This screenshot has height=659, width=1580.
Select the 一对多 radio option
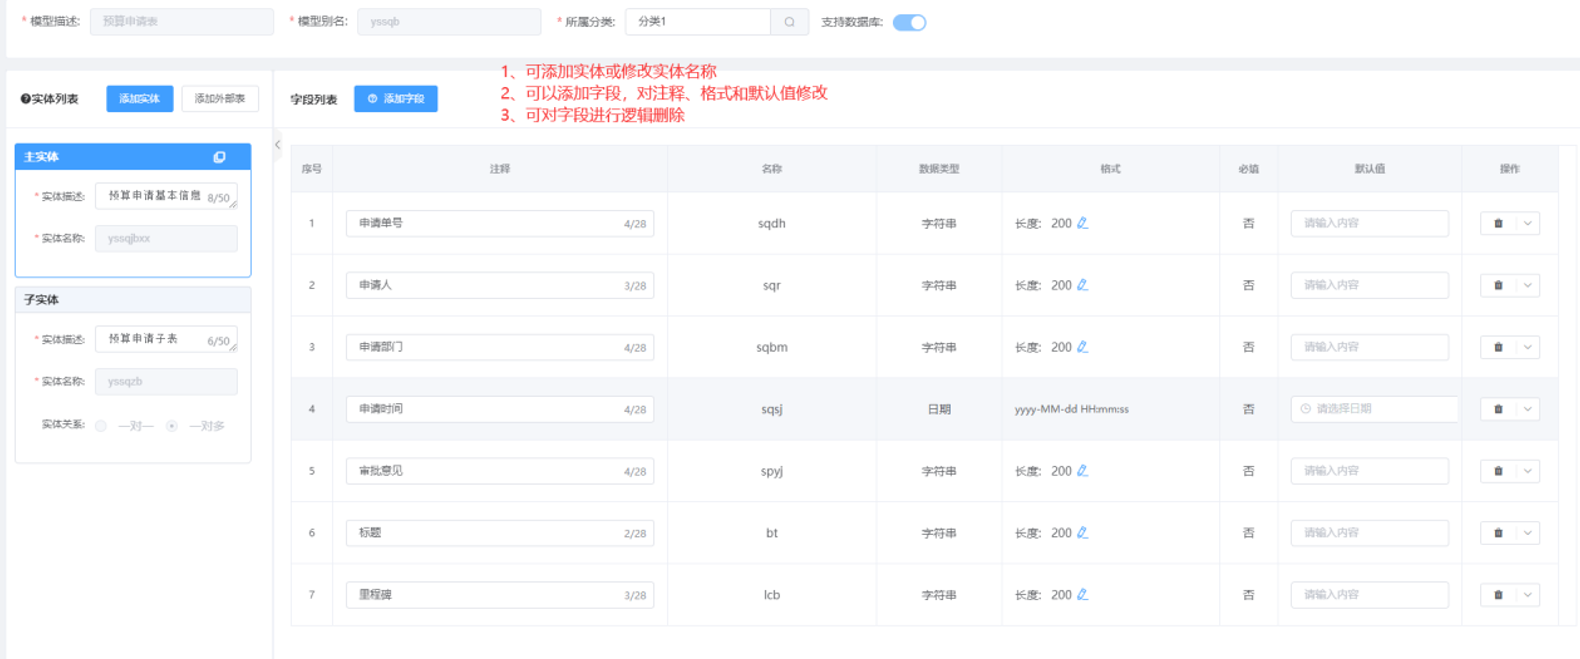coord(172,426)
